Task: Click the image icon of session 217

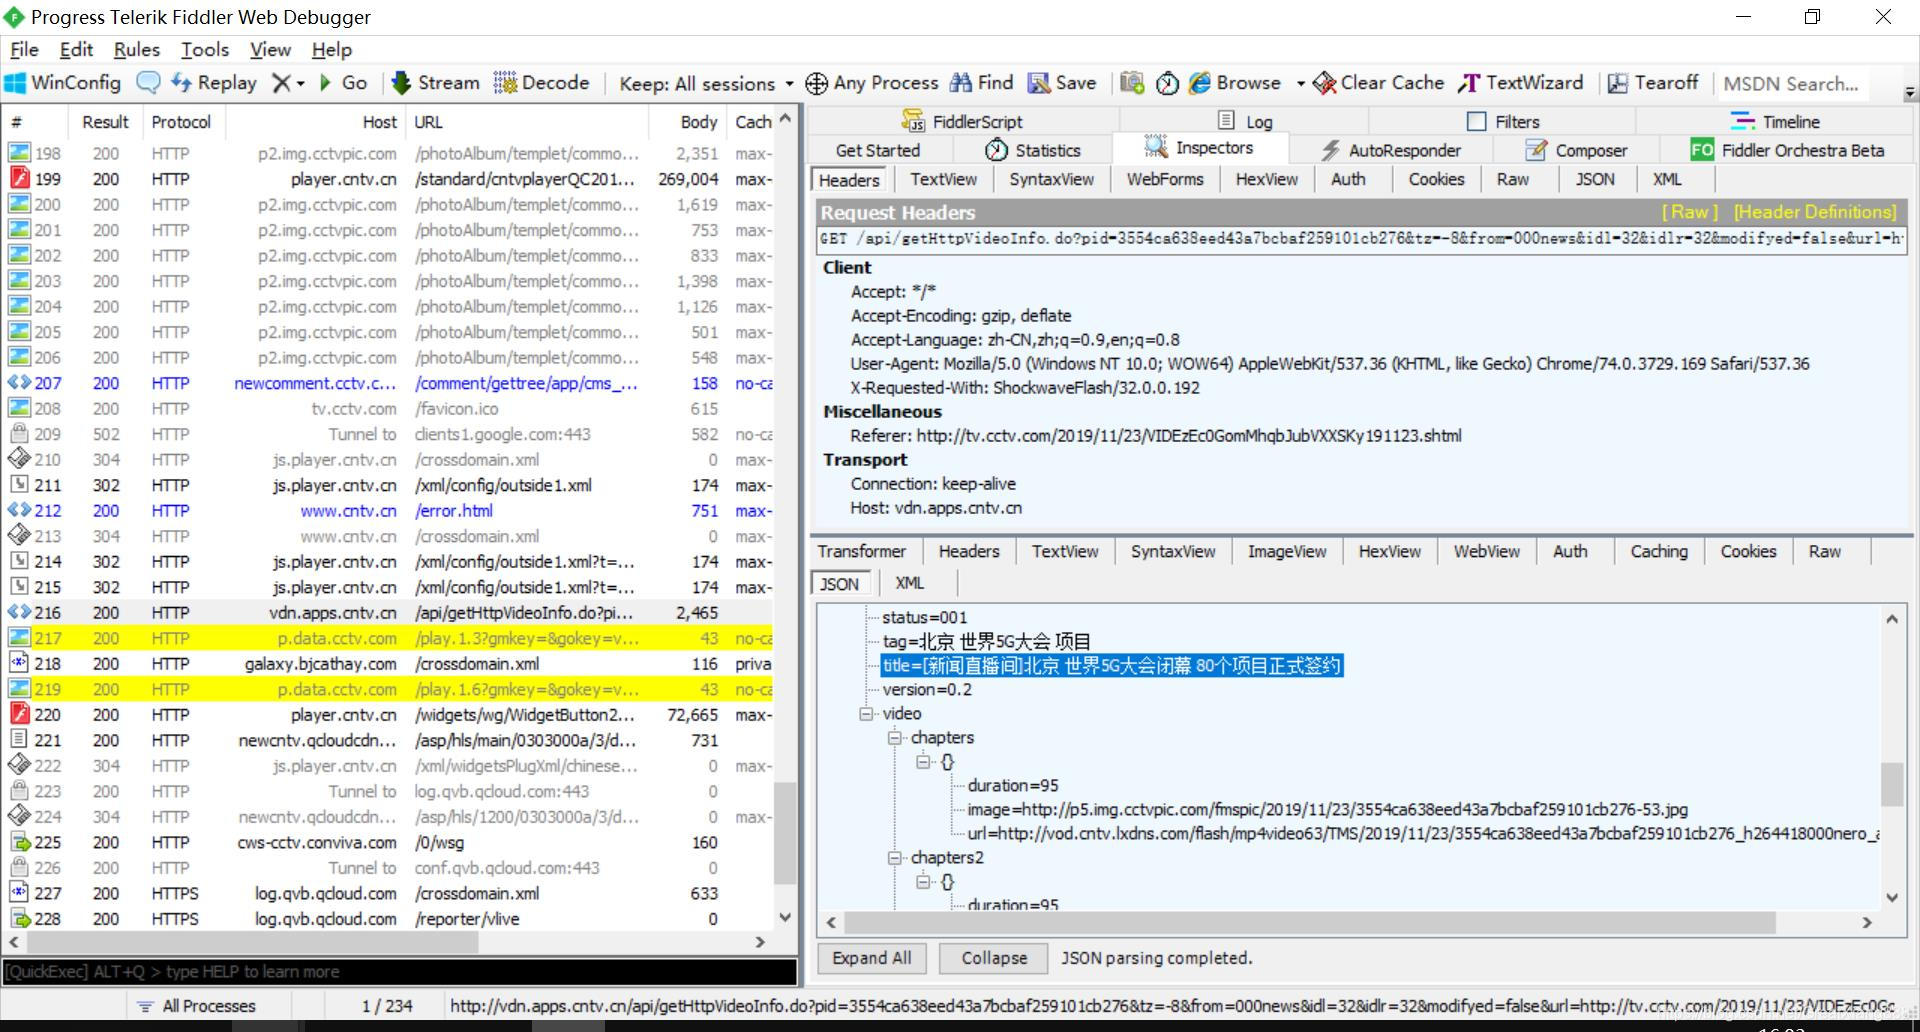Action: point(19,638)
